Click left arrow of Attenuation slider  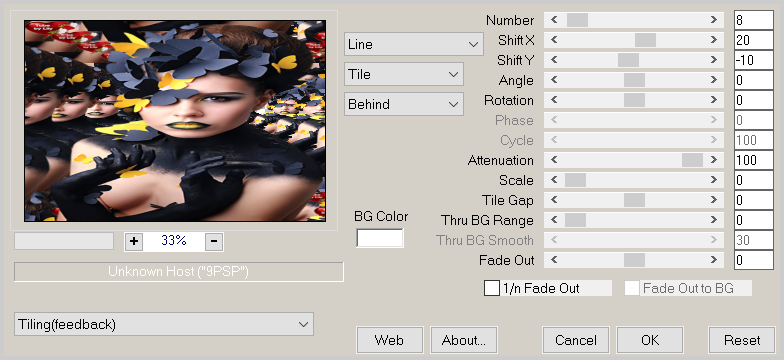(554, 160)
